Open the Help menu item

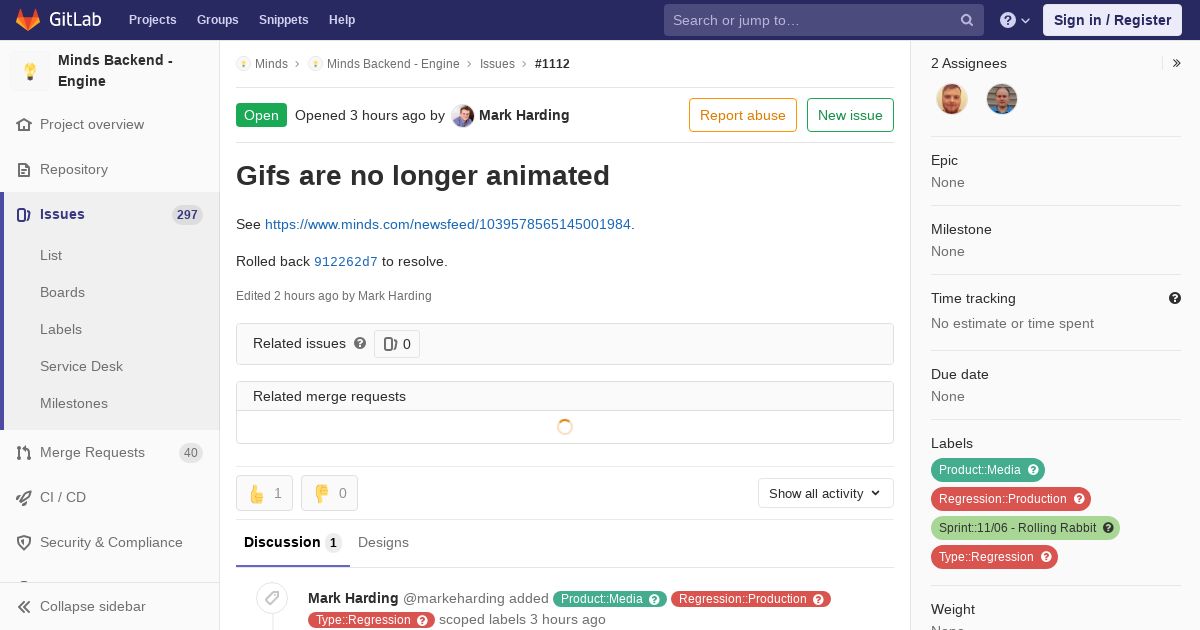(x=342, y=20)
